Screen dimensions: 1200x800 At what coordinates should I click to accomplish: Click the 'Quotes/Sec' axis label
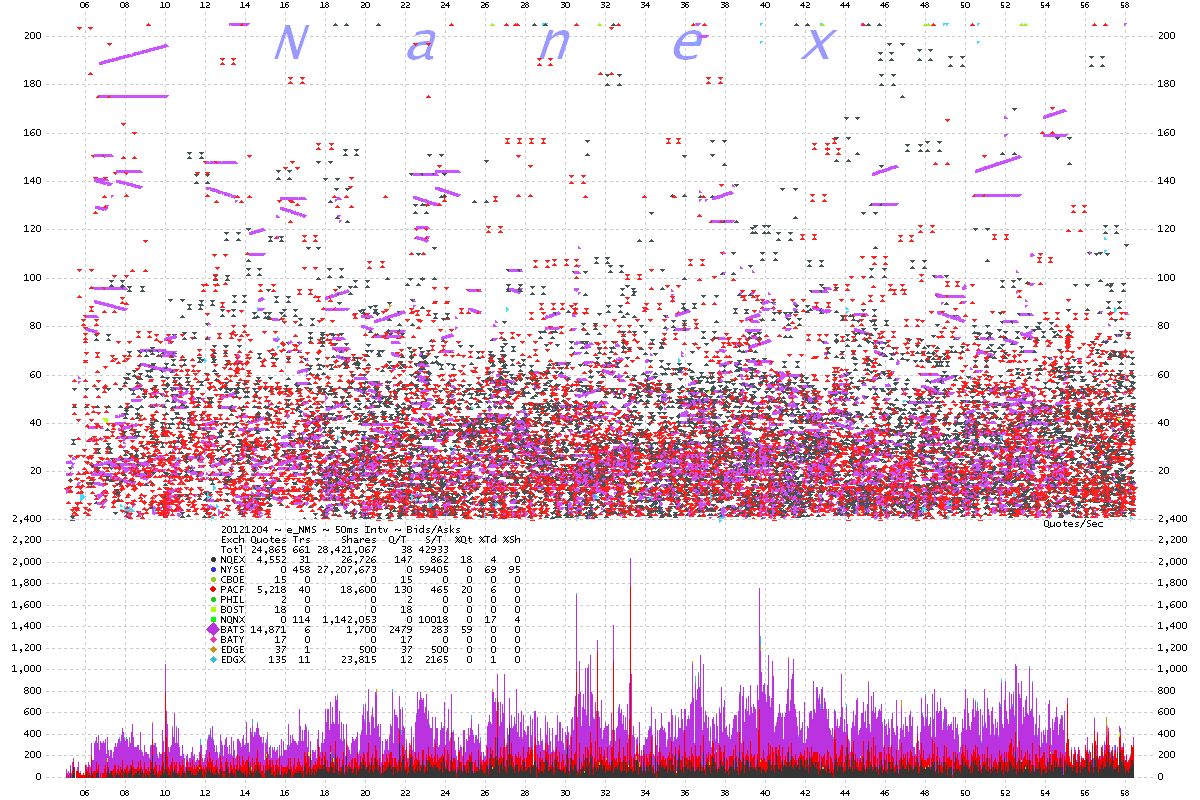click(x=1073, y=524)
